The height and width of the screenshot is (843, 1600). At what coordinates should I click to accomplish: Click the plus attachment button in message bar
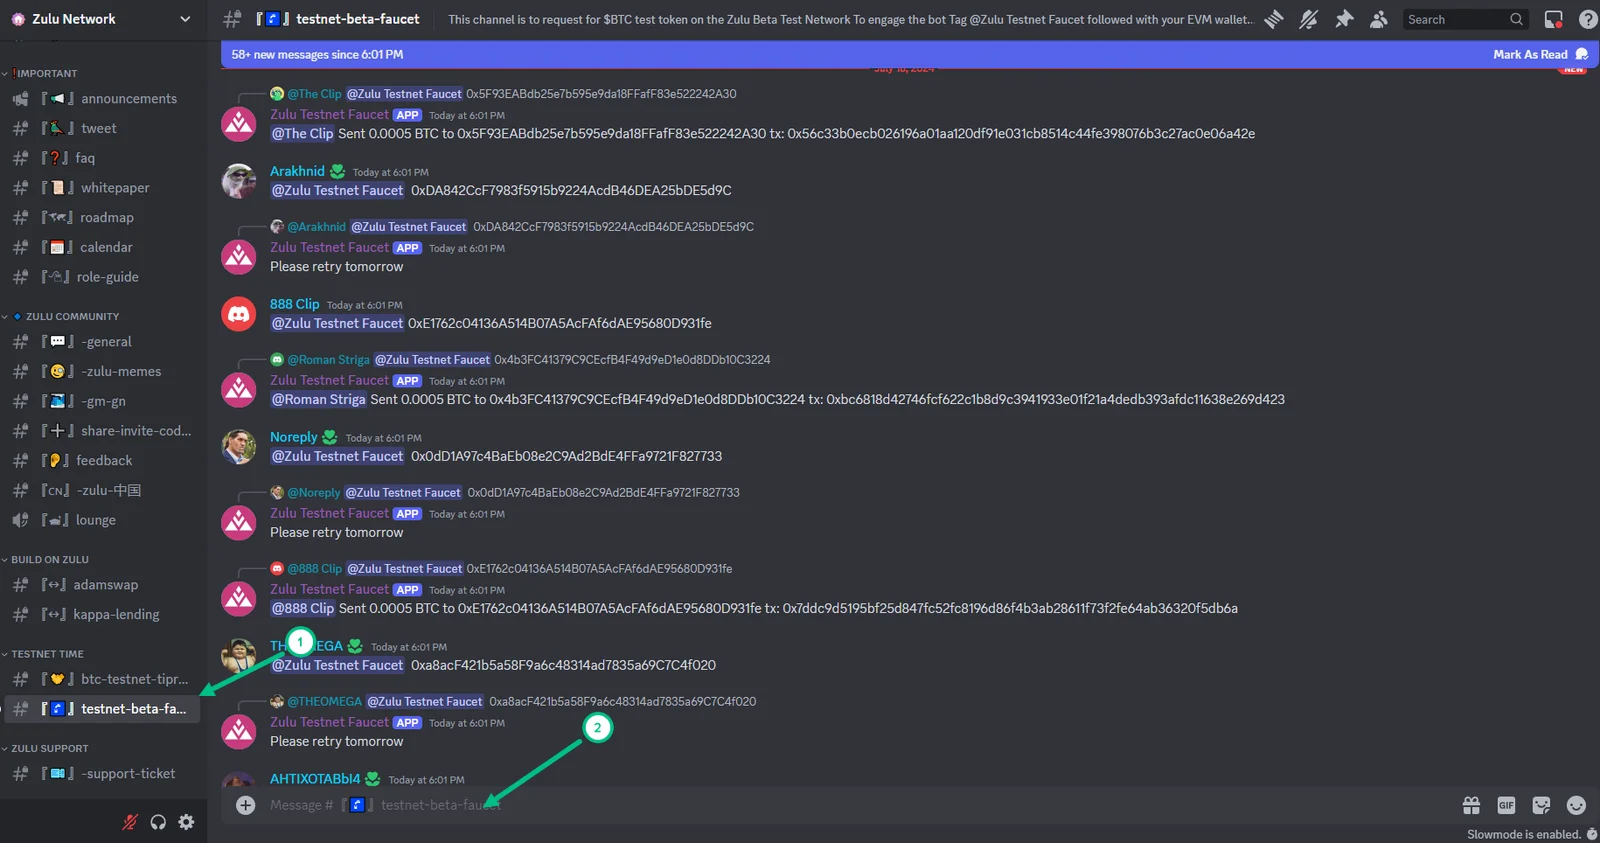click(245, 805)
